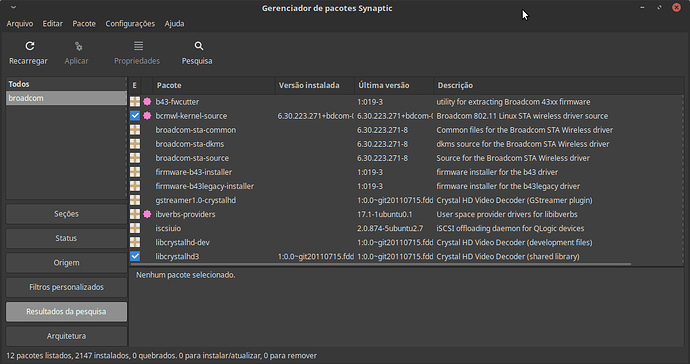Open the Ajuda menu

tap(174, 24)
